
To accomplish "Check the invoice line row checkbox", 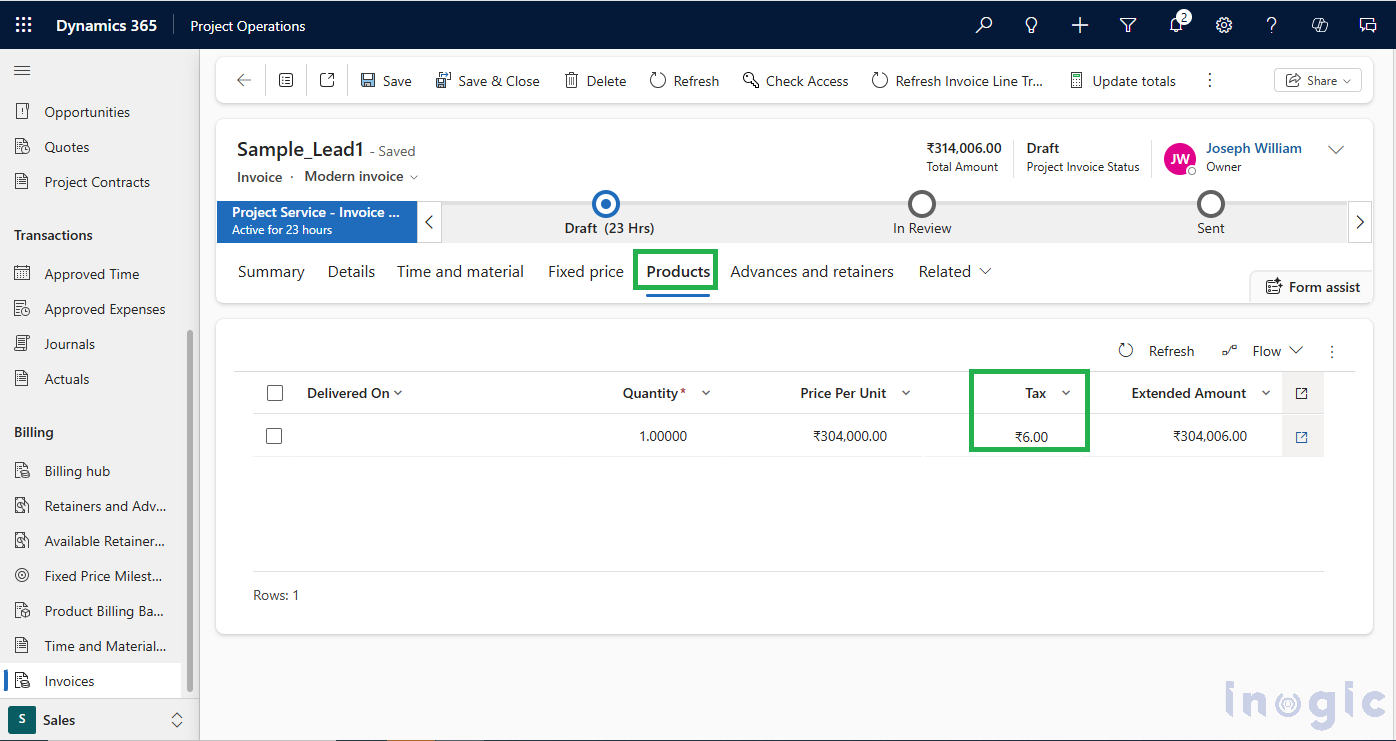I will coord(275,435).
